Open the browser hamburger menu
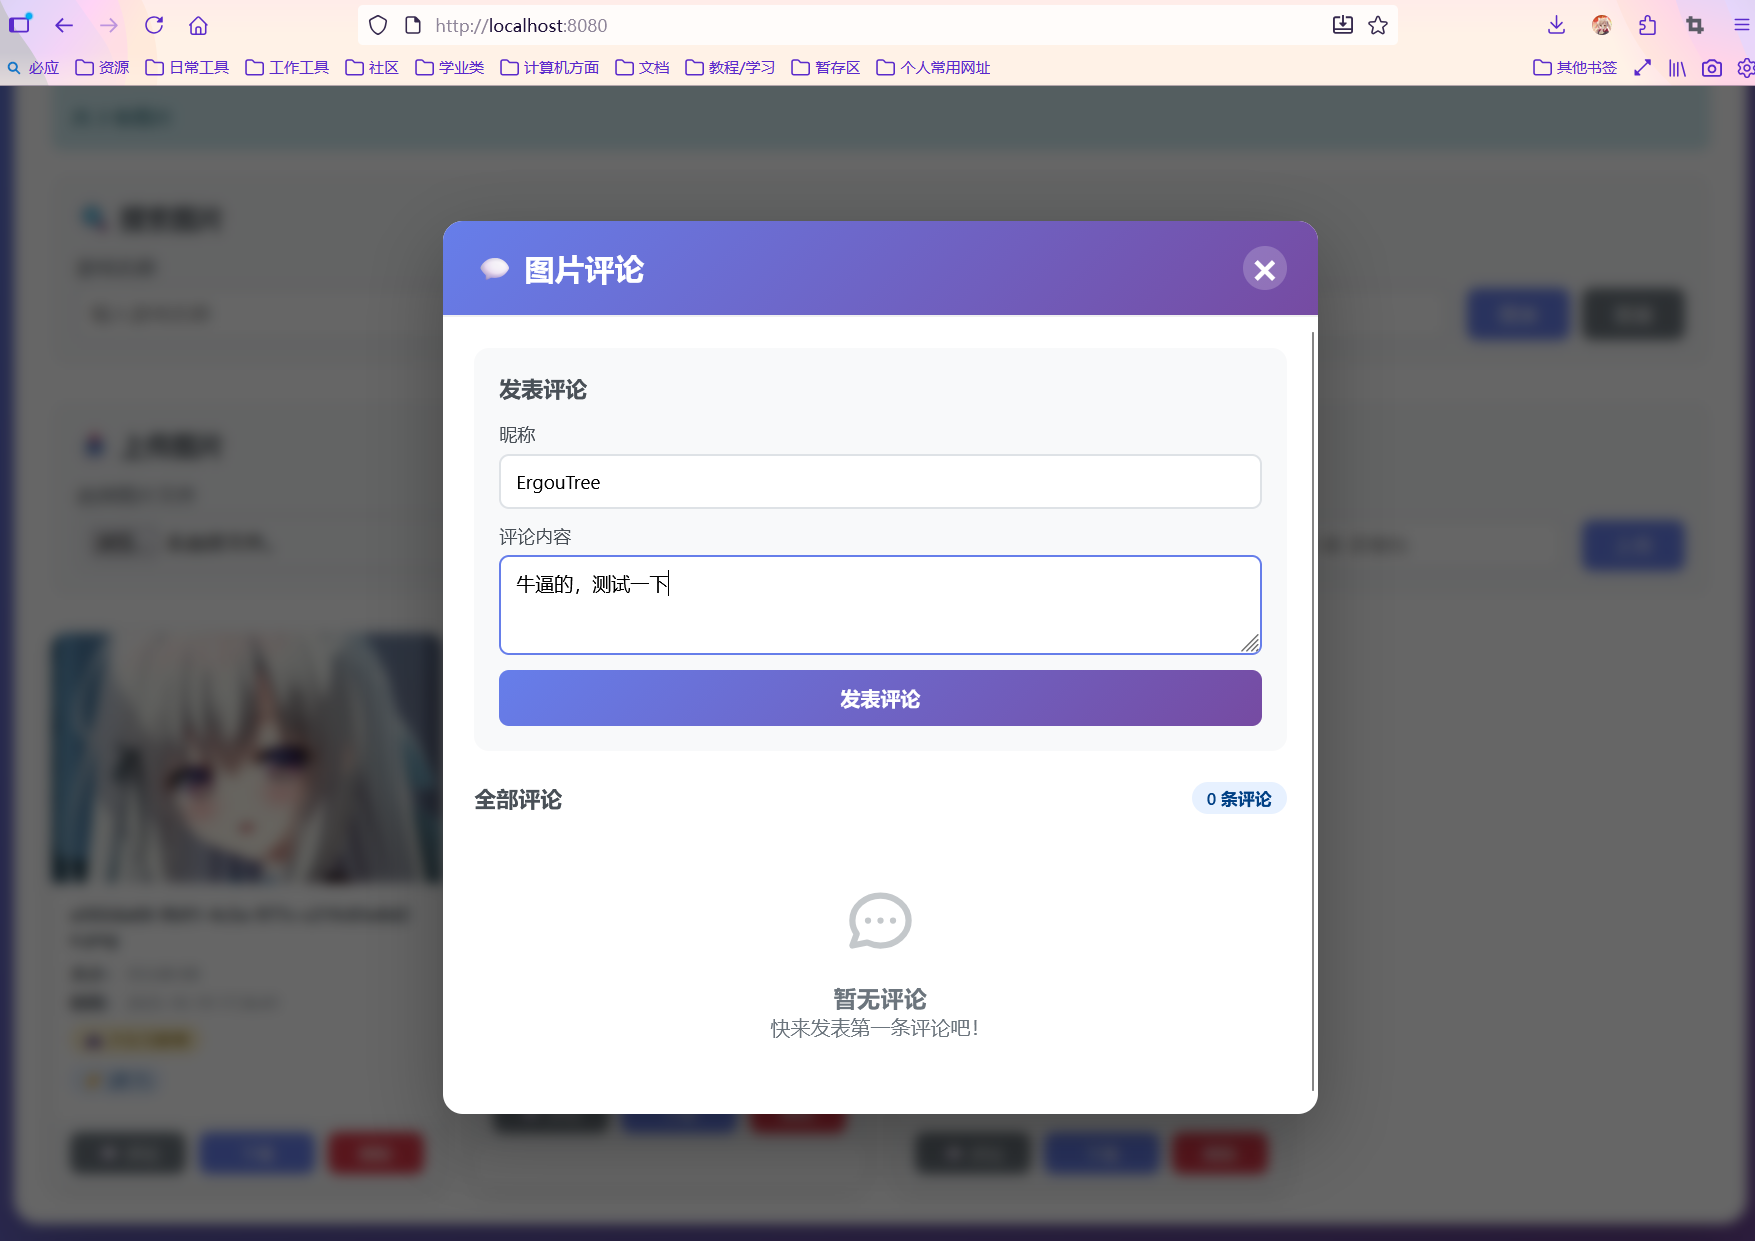 coord(1741,26)
